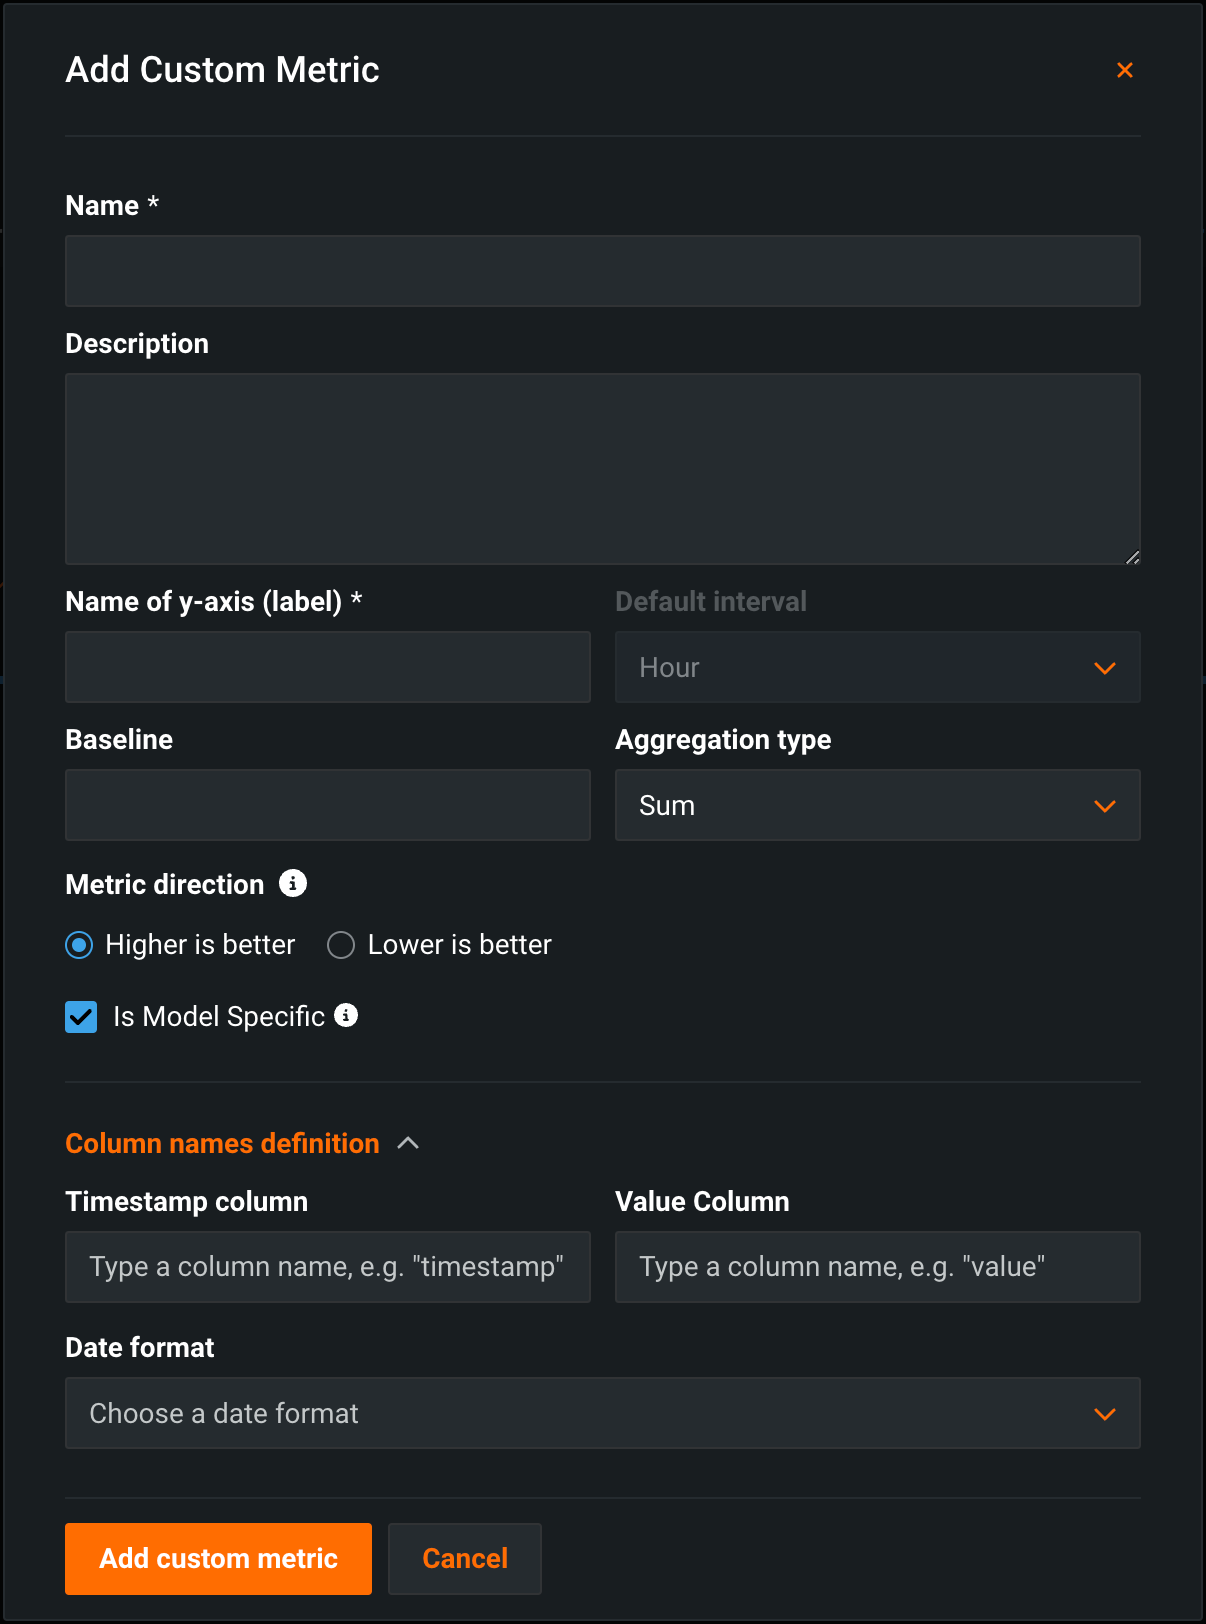Click the Date format dropdown chevron
The width and height of the screenshot is (1206, 1624).
click(1104, 1414)
